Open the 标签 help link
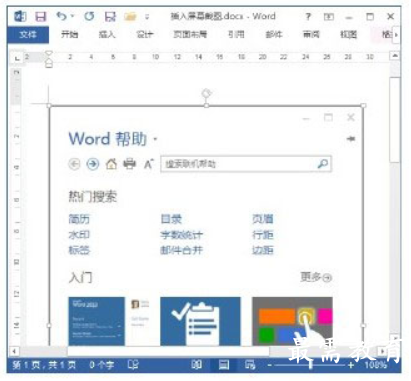411x381 pixels. (79, 250)
